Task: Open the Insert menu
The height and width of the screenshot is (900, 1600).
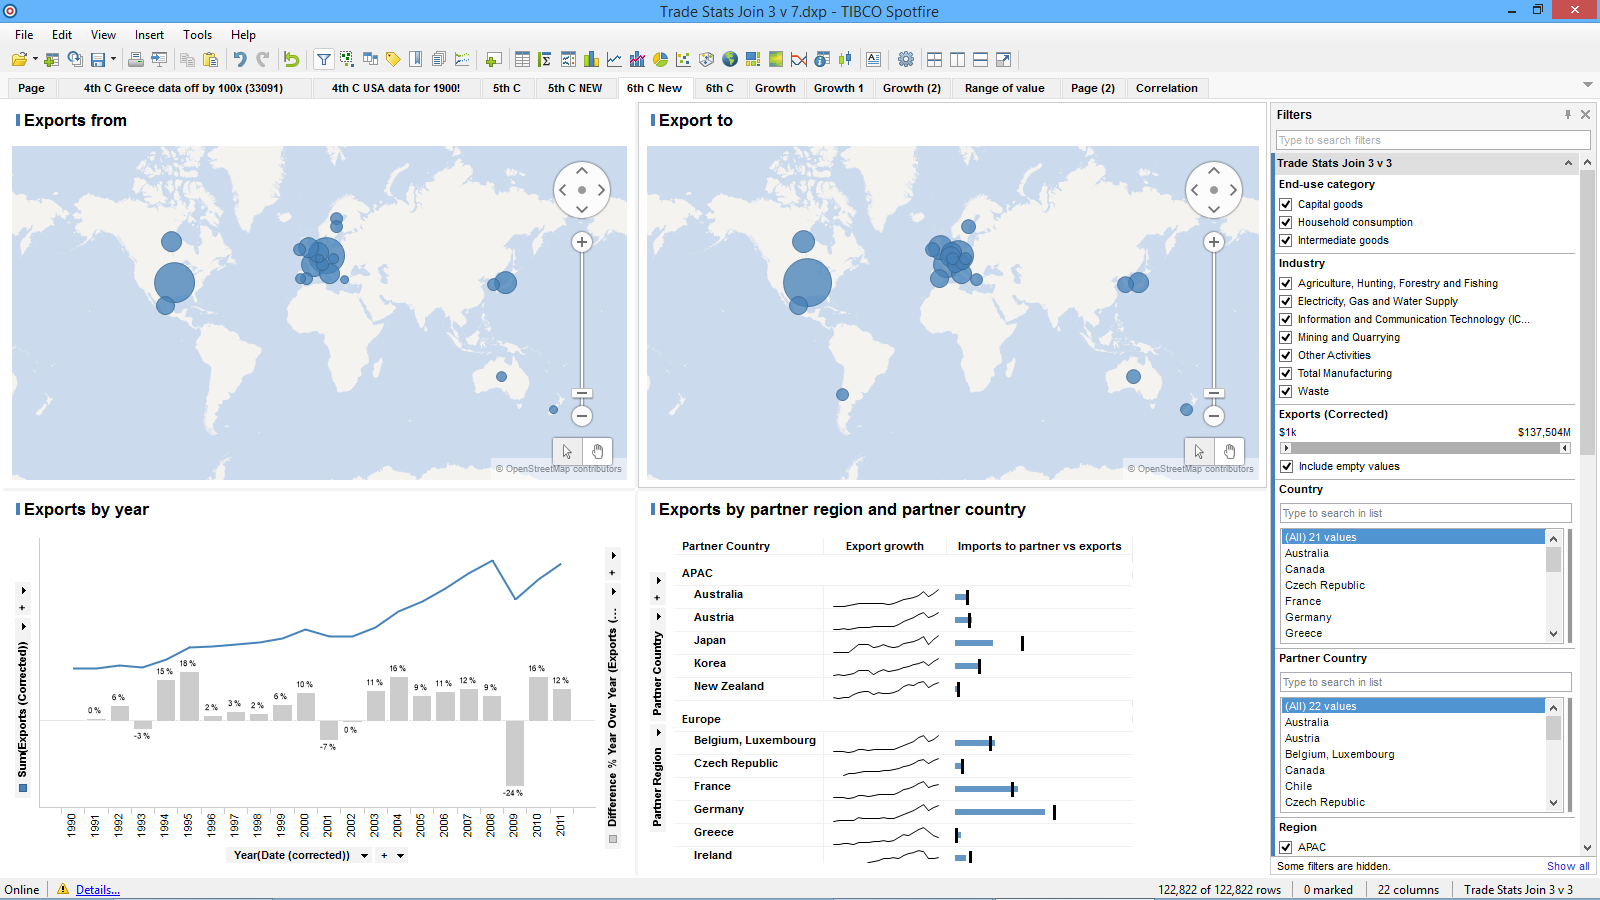Action: tap(149, 35)
